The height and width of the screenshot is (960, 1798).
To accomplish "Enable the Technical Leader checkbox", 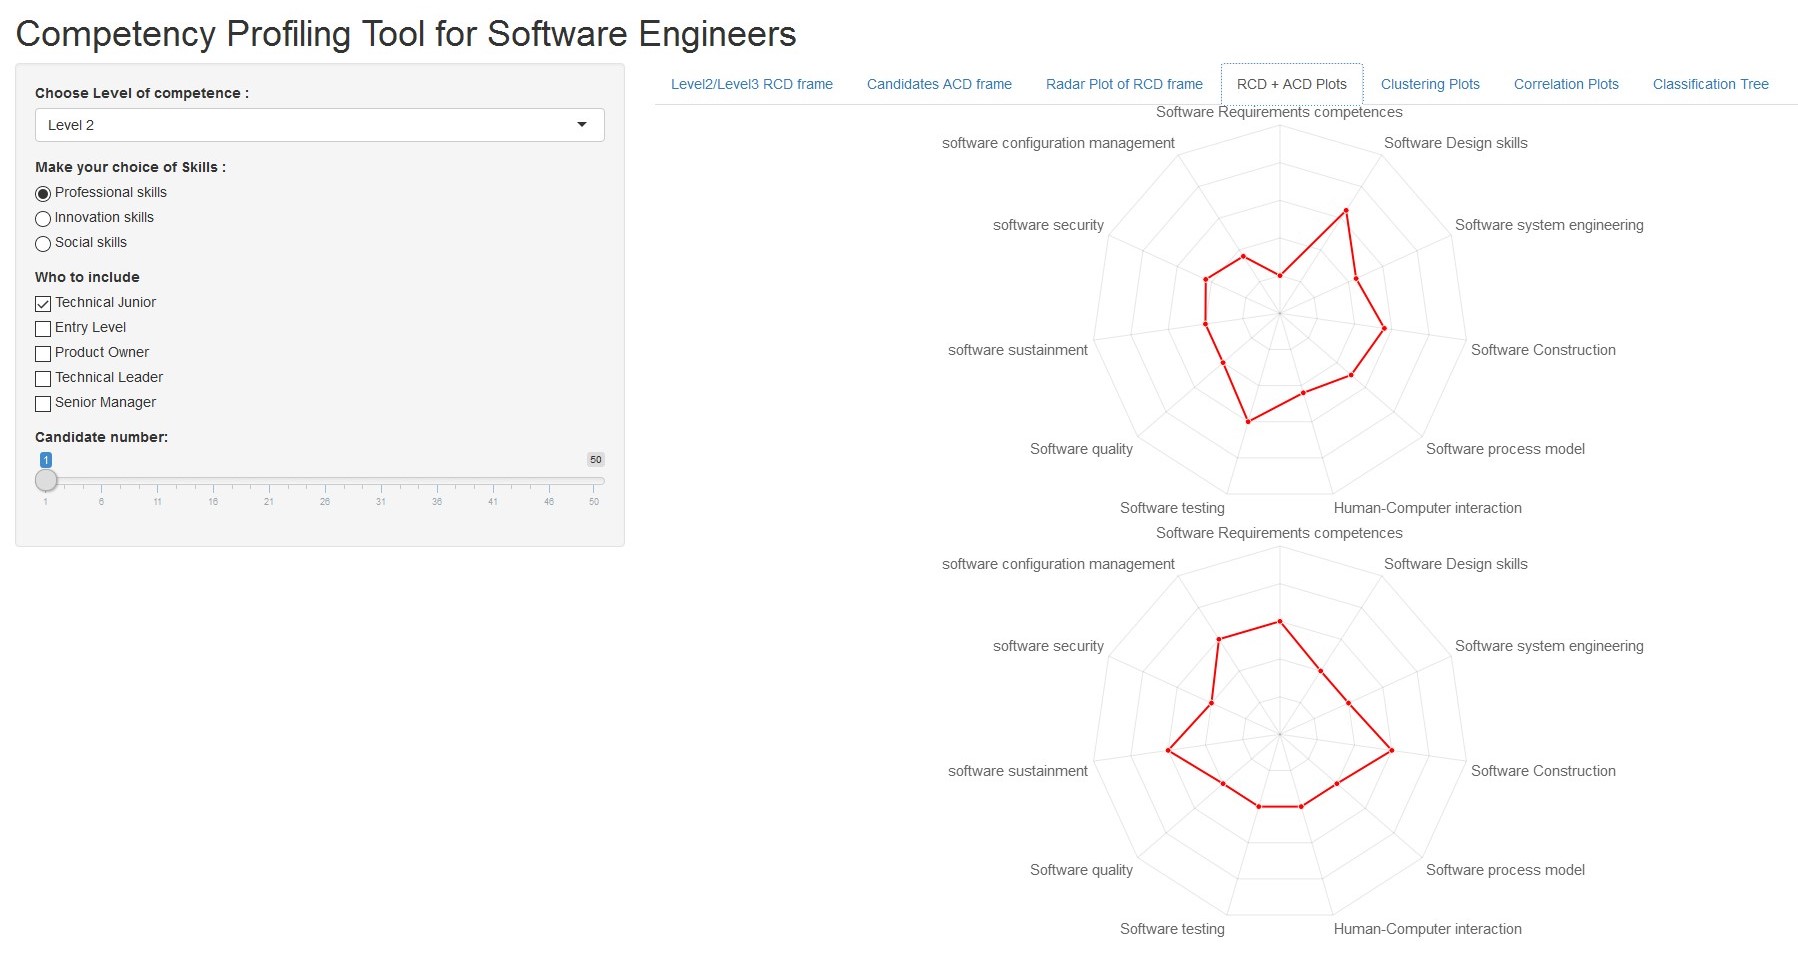I will pos(43,379).
